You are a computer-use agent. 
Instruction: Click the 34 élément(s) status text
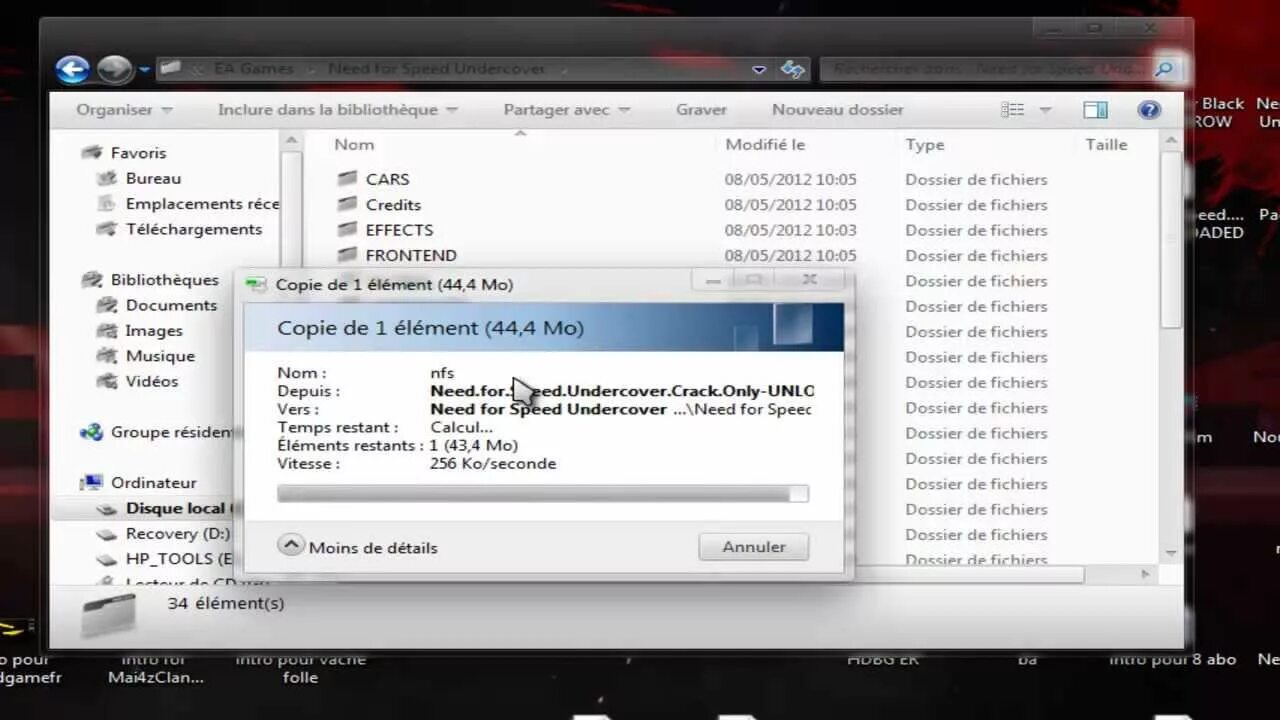click(x=226, y=603)
